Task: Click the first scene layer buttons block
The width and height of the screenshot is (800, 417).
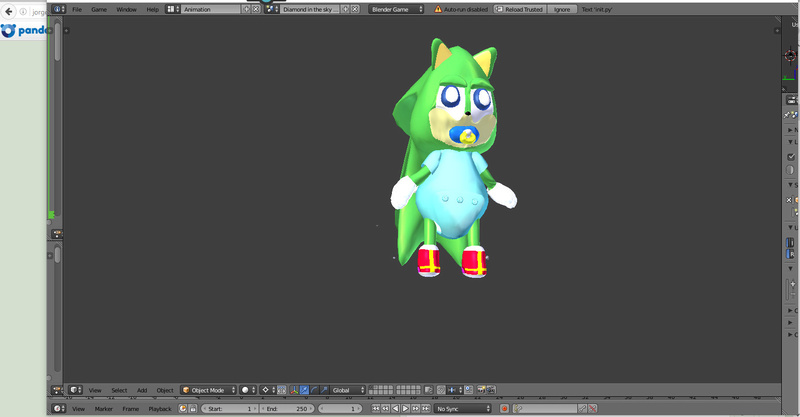Action: pos(381,390)
